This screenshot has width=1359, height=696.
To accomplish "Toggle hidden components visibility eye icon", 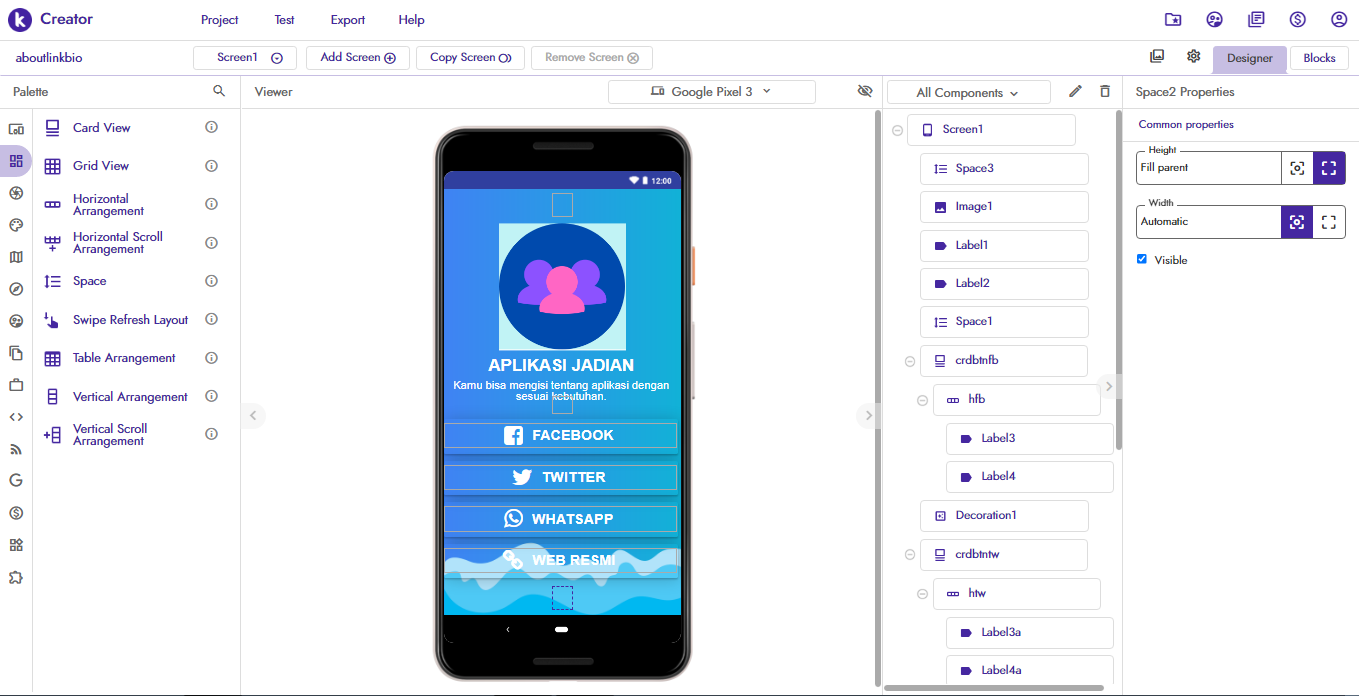I will tap(865, 91).
